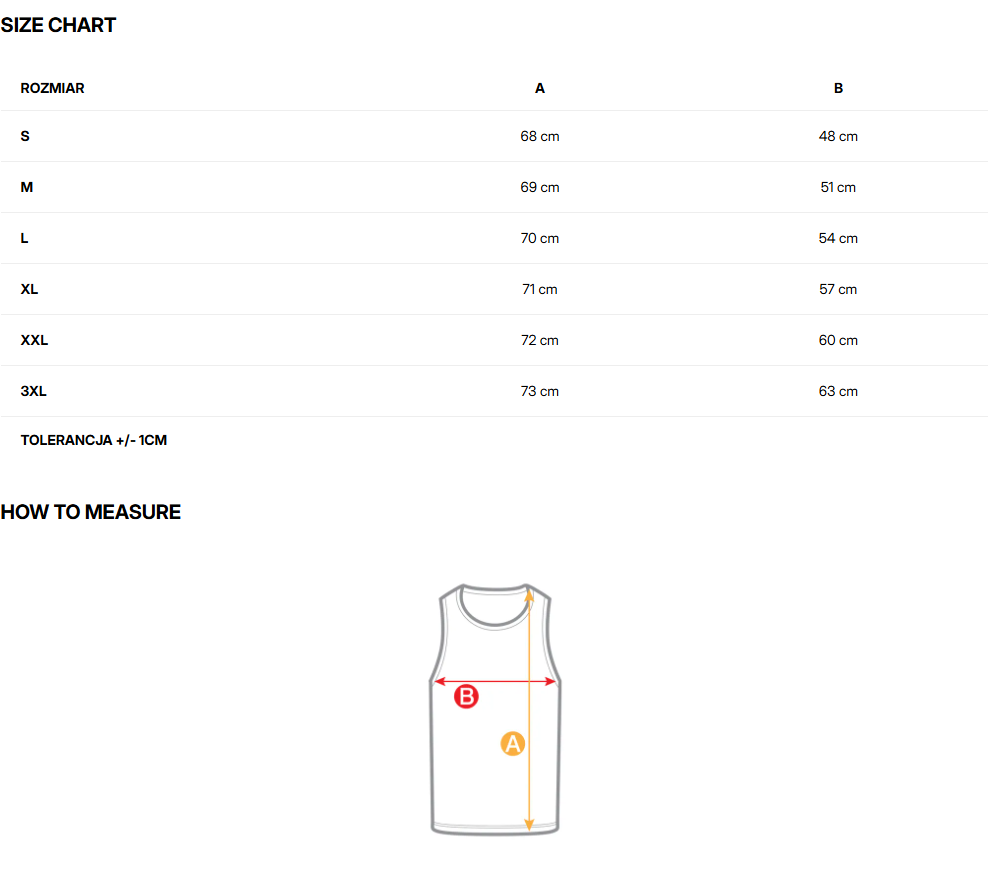Screen dimensions: 992x869
Task: Click the column A header
Action: (x=540, y=89)
